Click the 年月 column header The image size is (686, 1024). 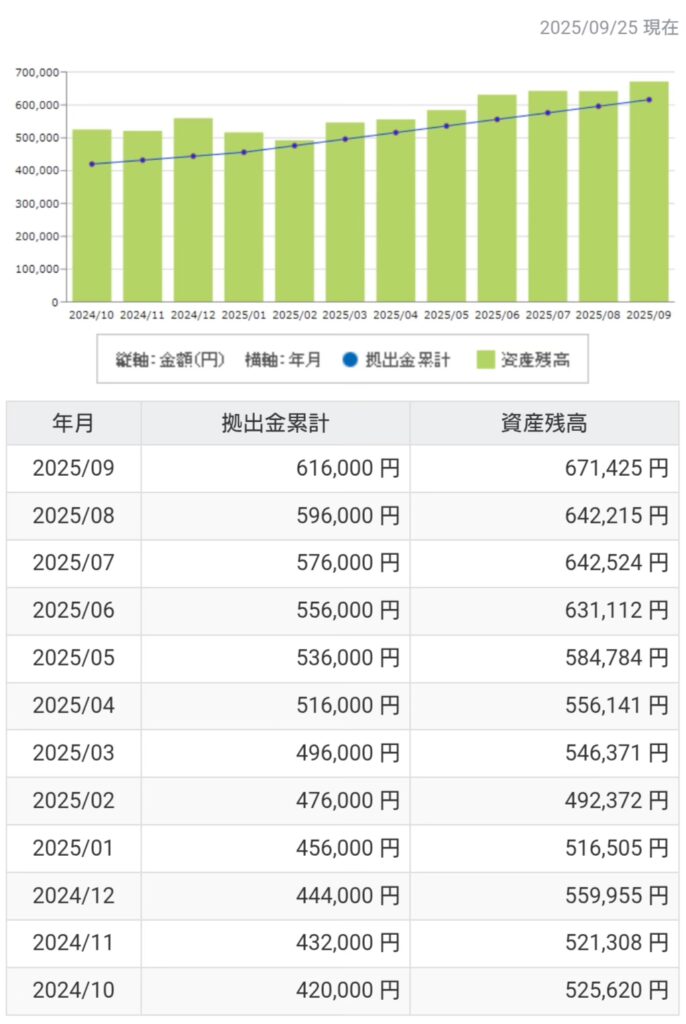(74, 423)
